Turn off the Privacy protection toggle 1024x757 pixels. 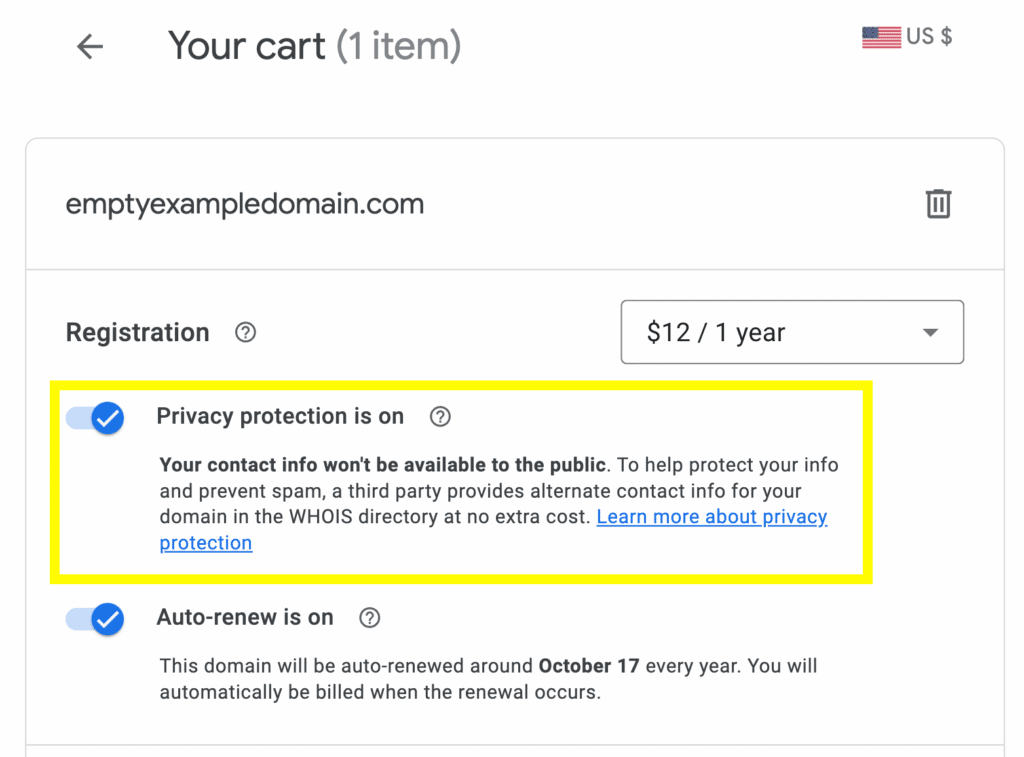coord(95,418)
